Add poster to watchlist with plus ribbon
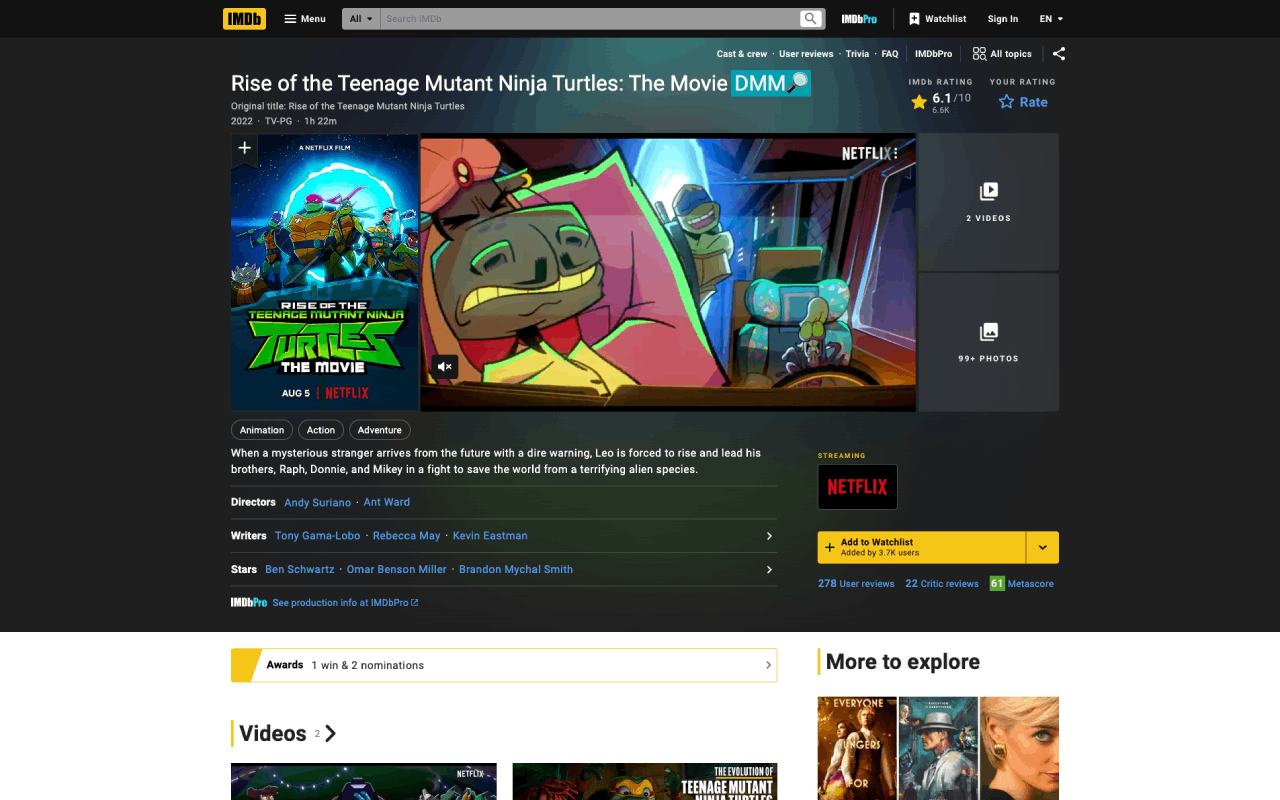Screen dimensions: 1280x800 pyautogui.click(x=244, y=149)
